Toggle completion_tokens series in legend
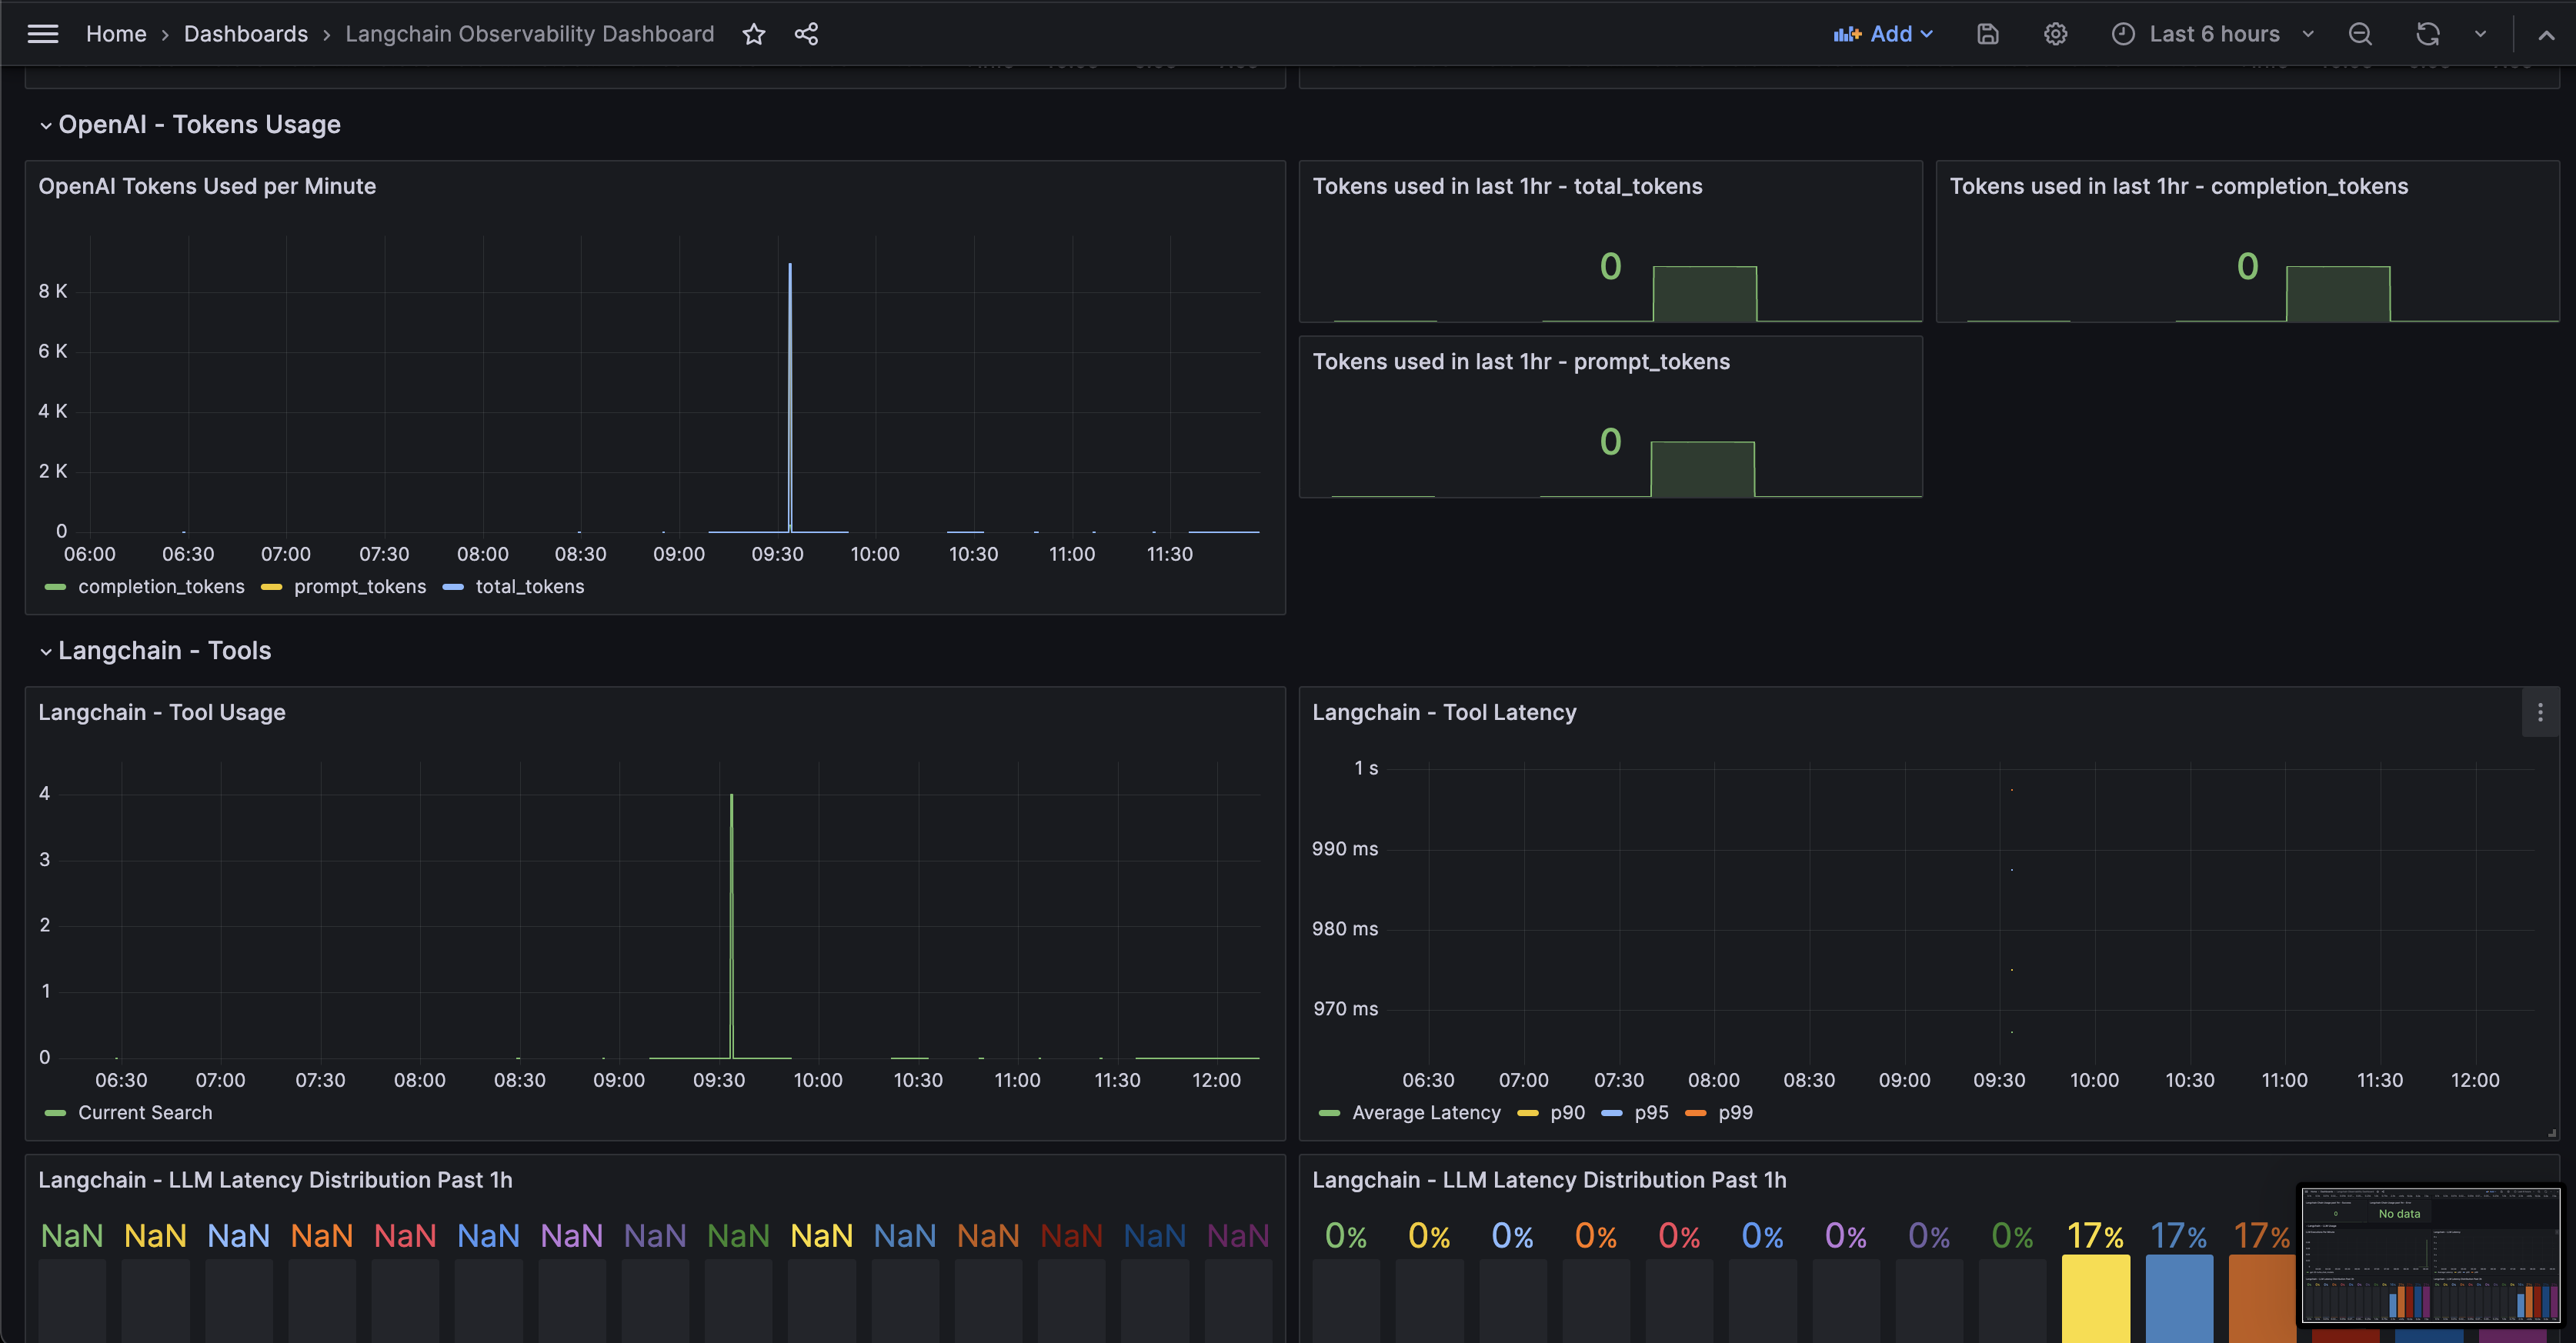This screenshot has height=1343, width=2576. [x=160, y=587]
